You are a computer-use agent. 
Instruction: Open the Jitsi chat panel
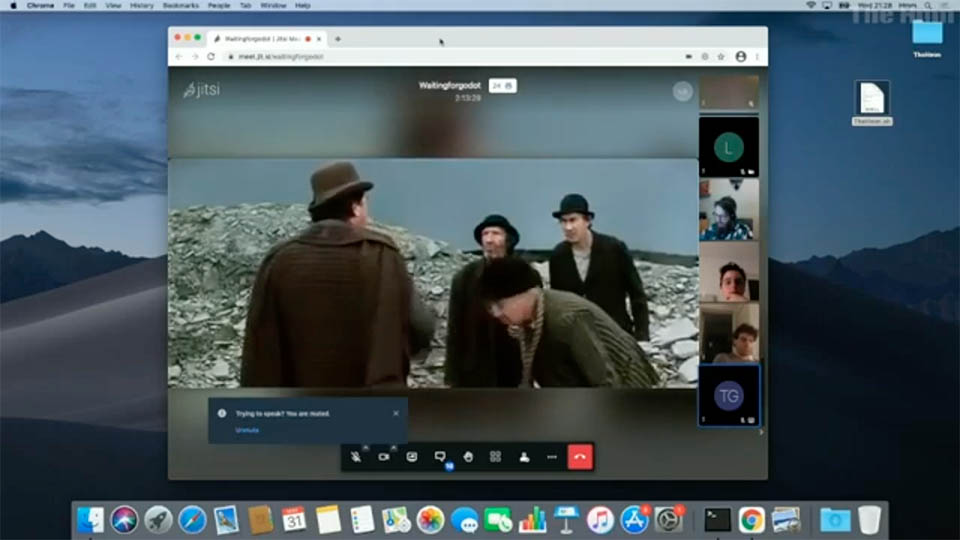[440, 457]
